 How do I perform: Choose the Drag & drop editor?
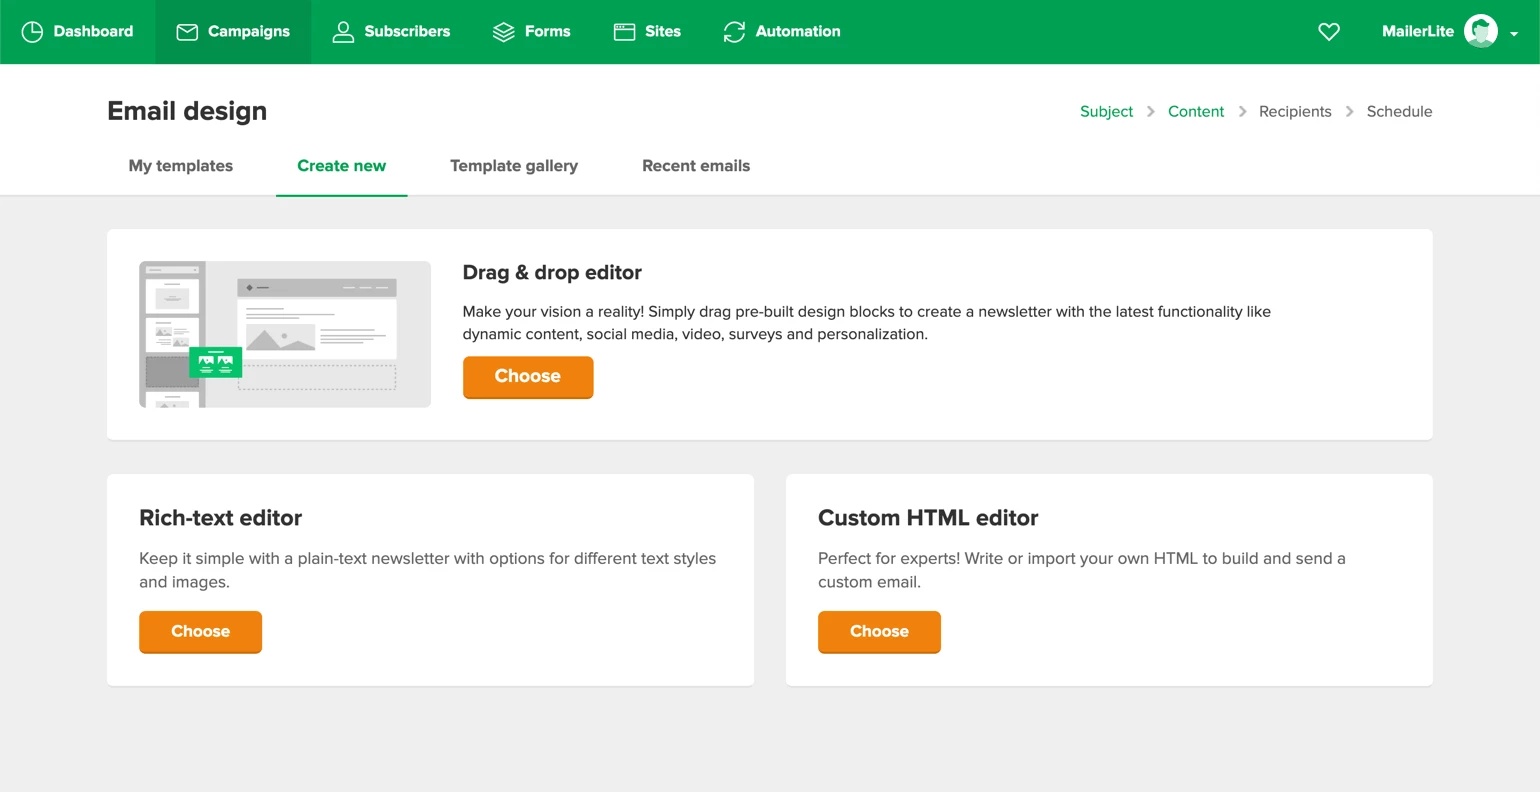[x=528, y=377]
